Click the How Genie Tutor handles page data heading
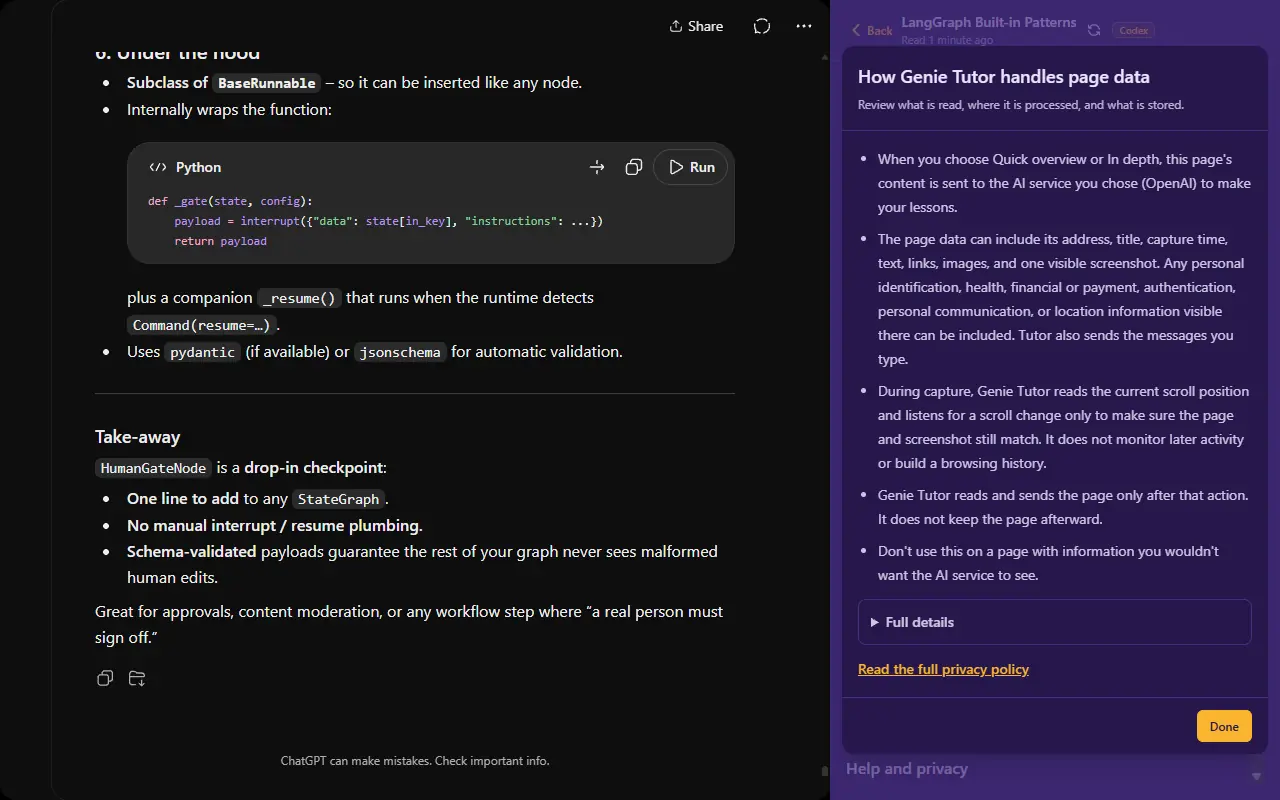The width and height of the screenshot is (1280, 800). pos(1004,77)
